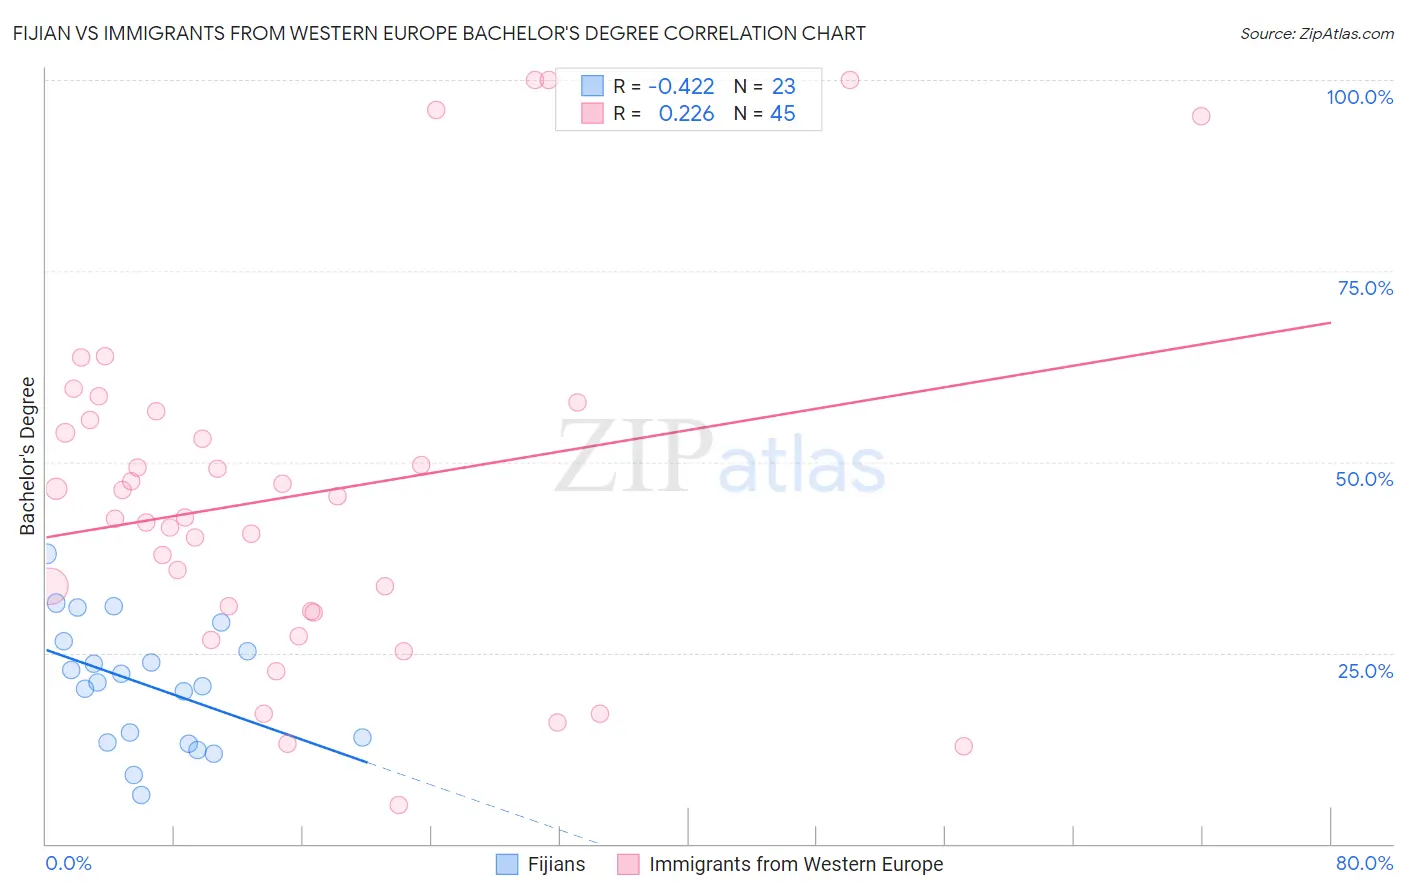Click the 0.0% x-axis label

tap(69, 863)
